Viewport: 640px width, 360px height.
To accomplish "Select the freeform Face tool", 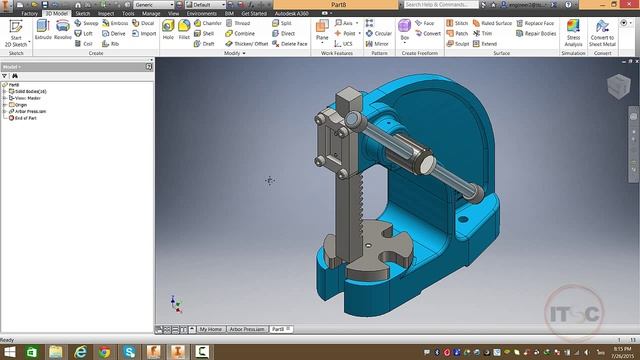I will (424, 23).
